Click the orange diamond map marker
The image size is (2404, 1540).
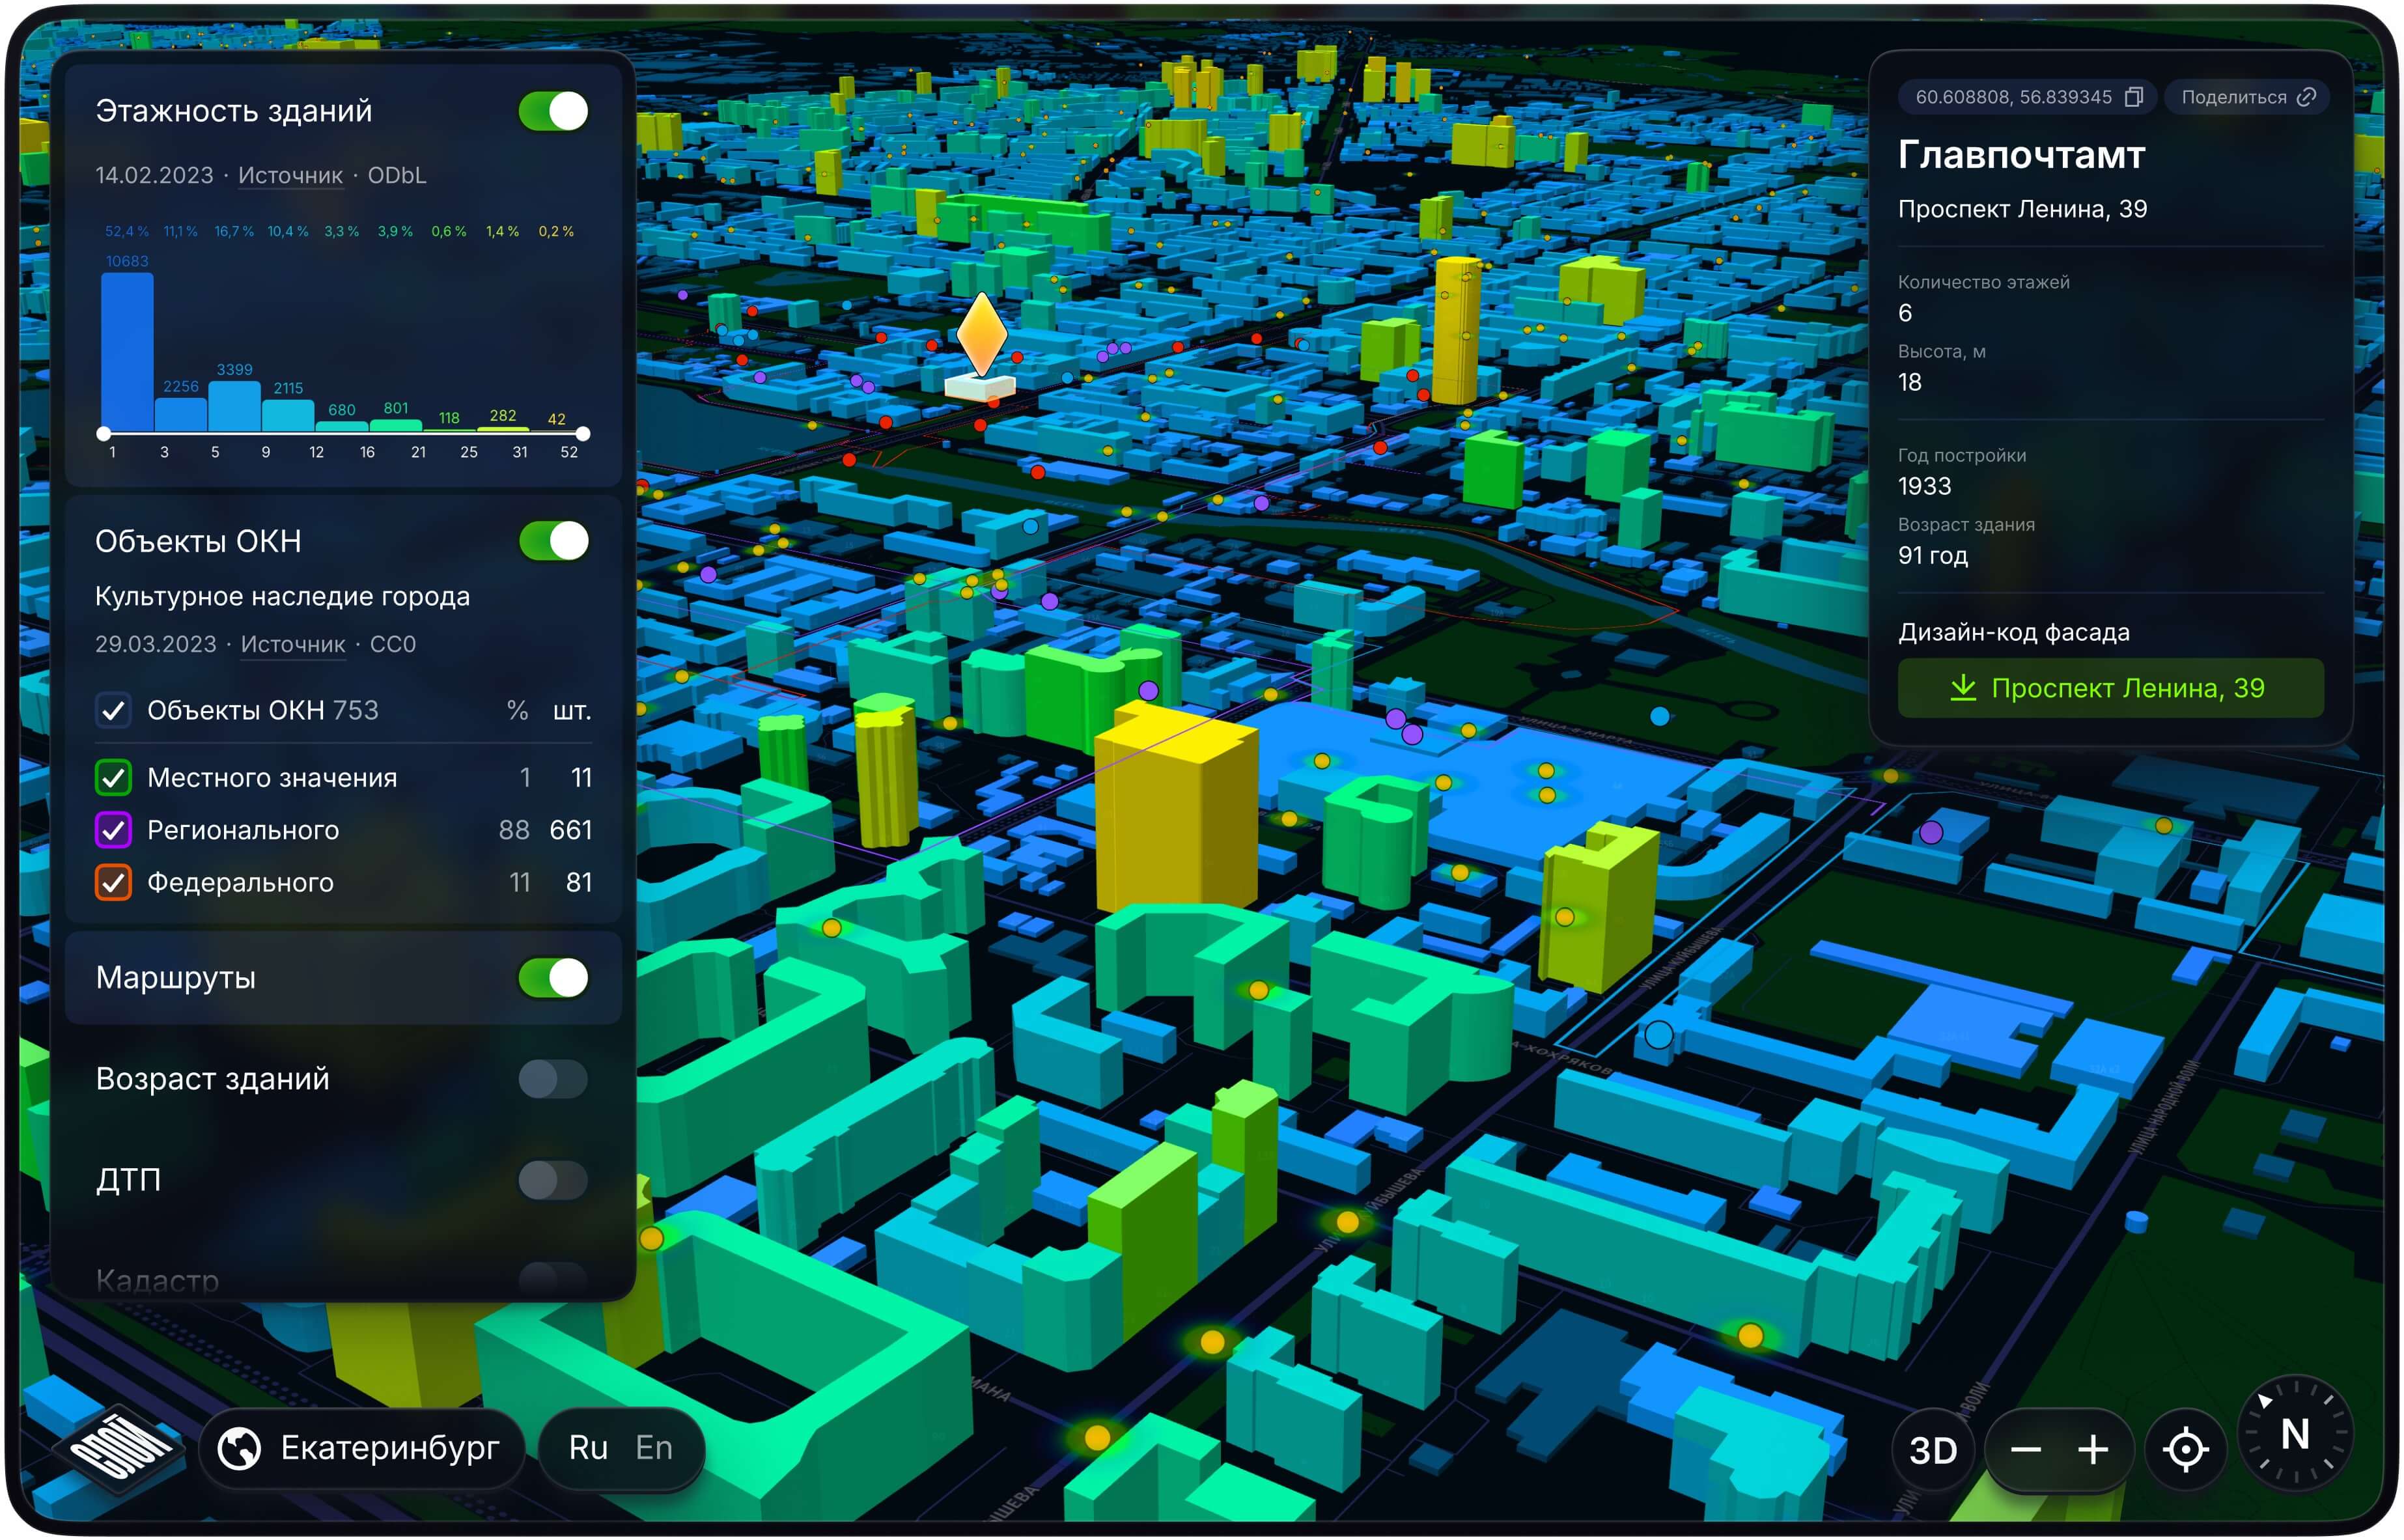[981, 334]
